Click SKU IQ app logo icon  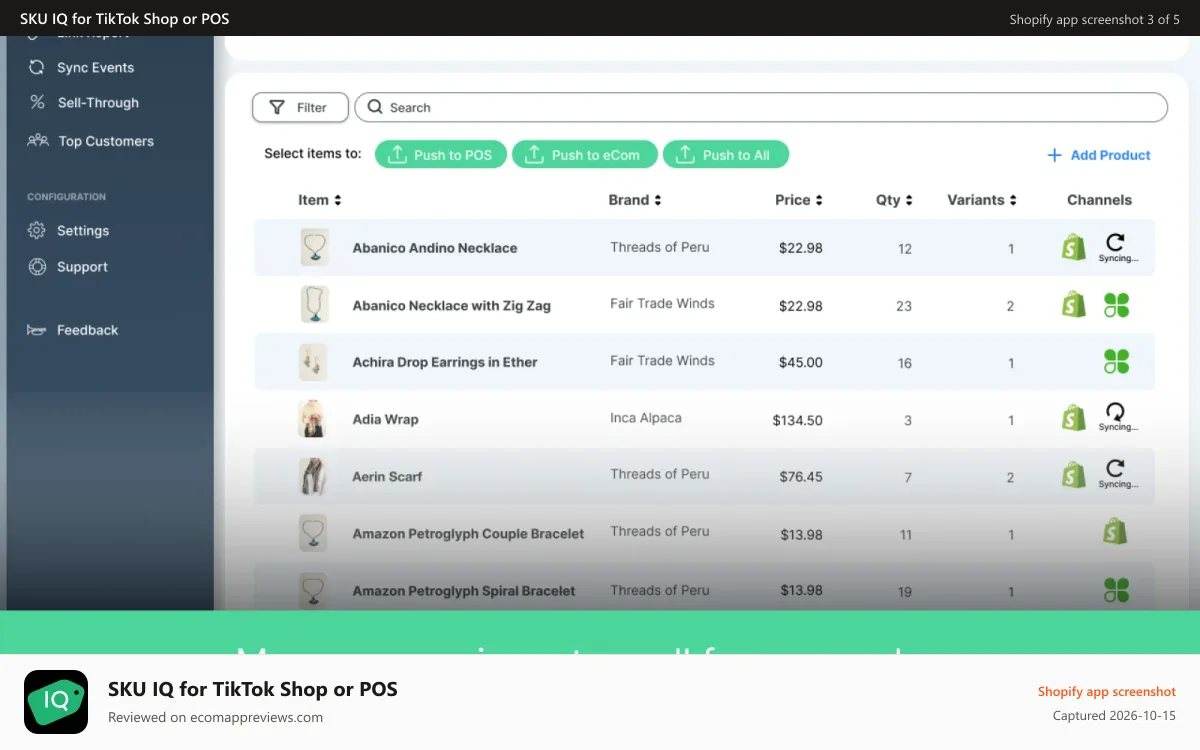pyautogui.click(x=56, y=702)
